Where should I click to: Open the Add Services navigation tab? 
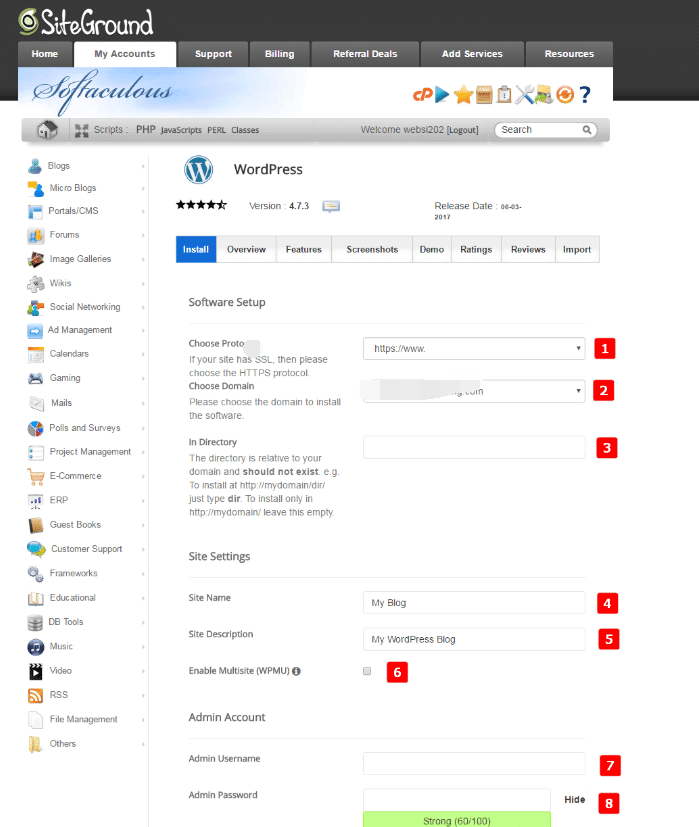pos(472,54)
